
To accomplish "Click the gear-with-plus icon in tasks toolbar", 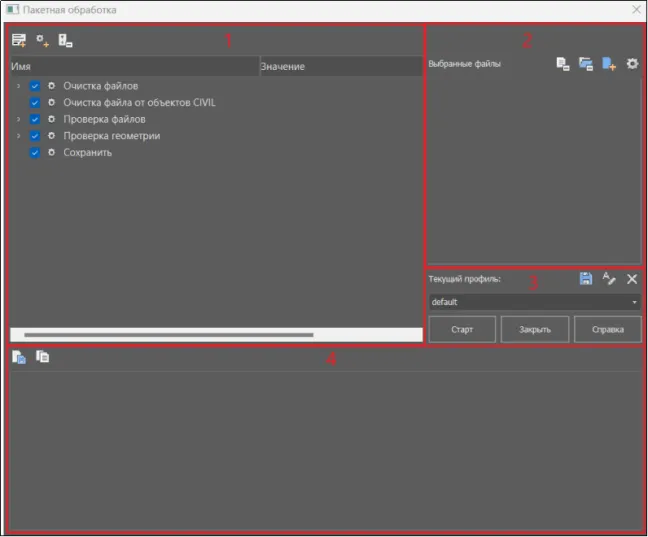I will click(x=42, y=41).
